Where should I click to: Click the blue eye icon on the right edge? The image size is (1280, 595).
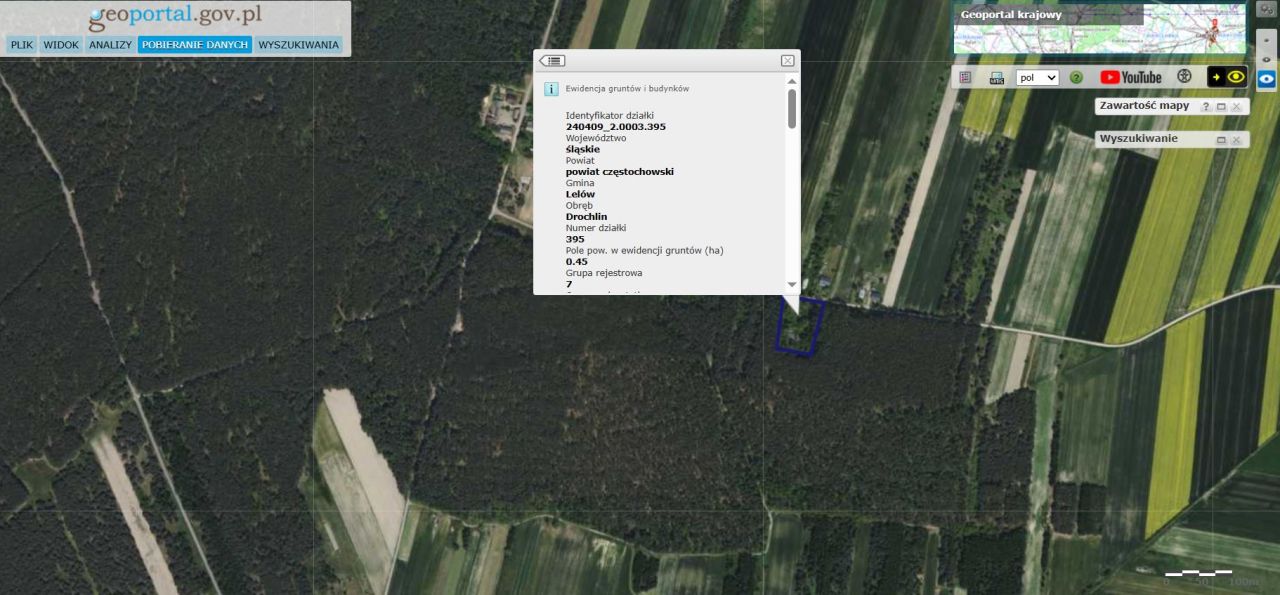coord(1266,79)
